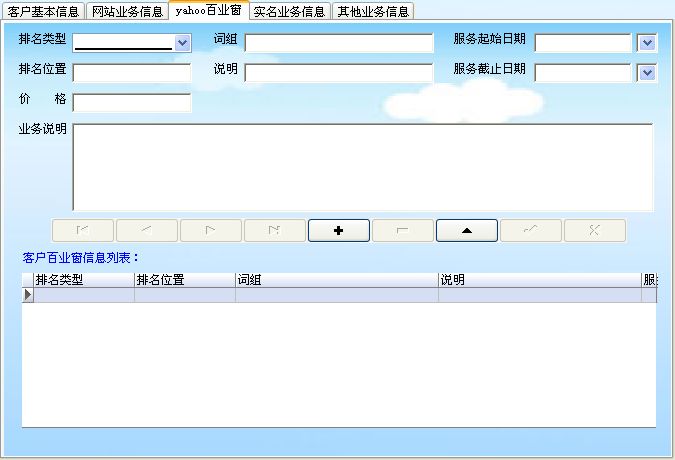Go to previous record navigator button
Viewport: 675px width, 460px height.
click(147, 230)
